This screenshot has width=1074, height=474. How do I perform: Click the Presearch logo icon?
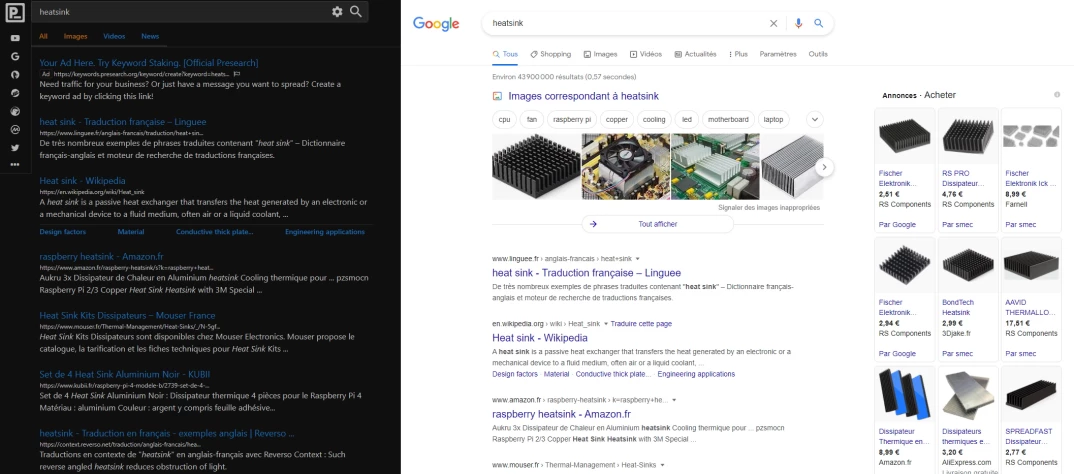point(15,12)
